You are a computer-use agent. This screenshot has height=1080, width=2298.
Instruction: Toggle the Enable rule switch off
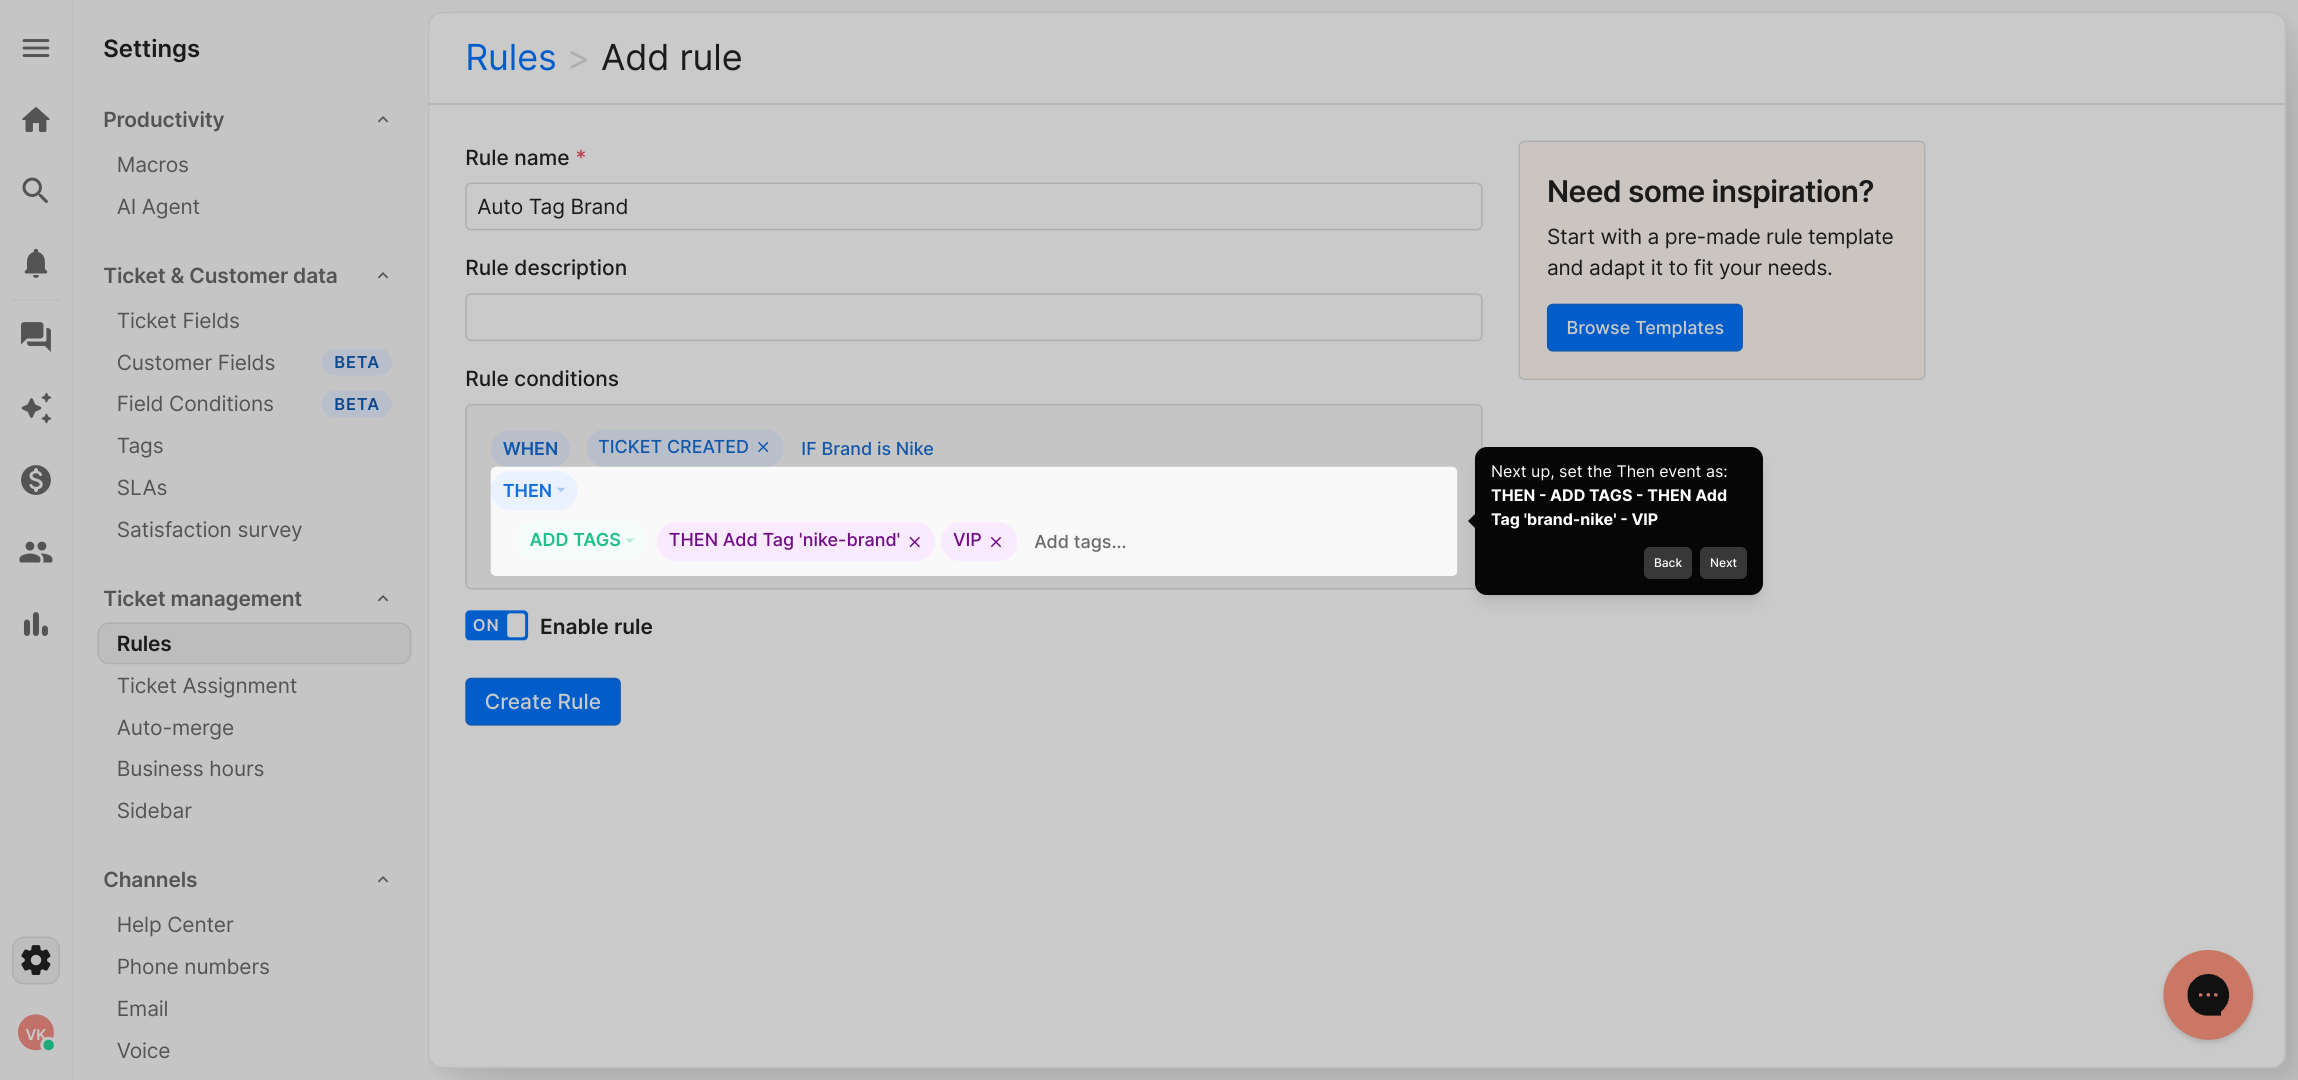click(496, 626)
